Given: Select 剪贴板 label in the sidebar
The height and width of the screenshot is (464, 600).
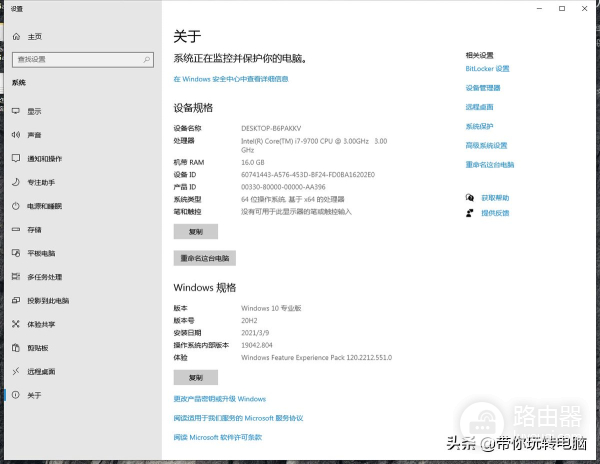Looking at the screenshot, I should click(38, 348).
